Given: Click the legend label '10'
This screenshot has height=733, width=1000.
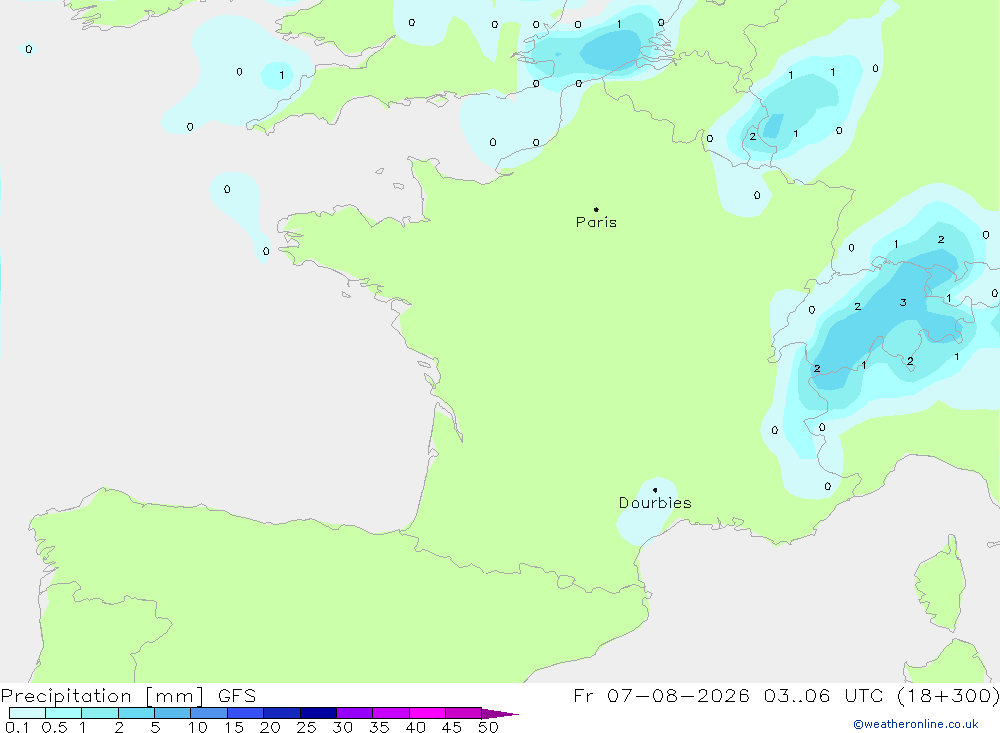Looking at the screenshot, I should 198,727.
